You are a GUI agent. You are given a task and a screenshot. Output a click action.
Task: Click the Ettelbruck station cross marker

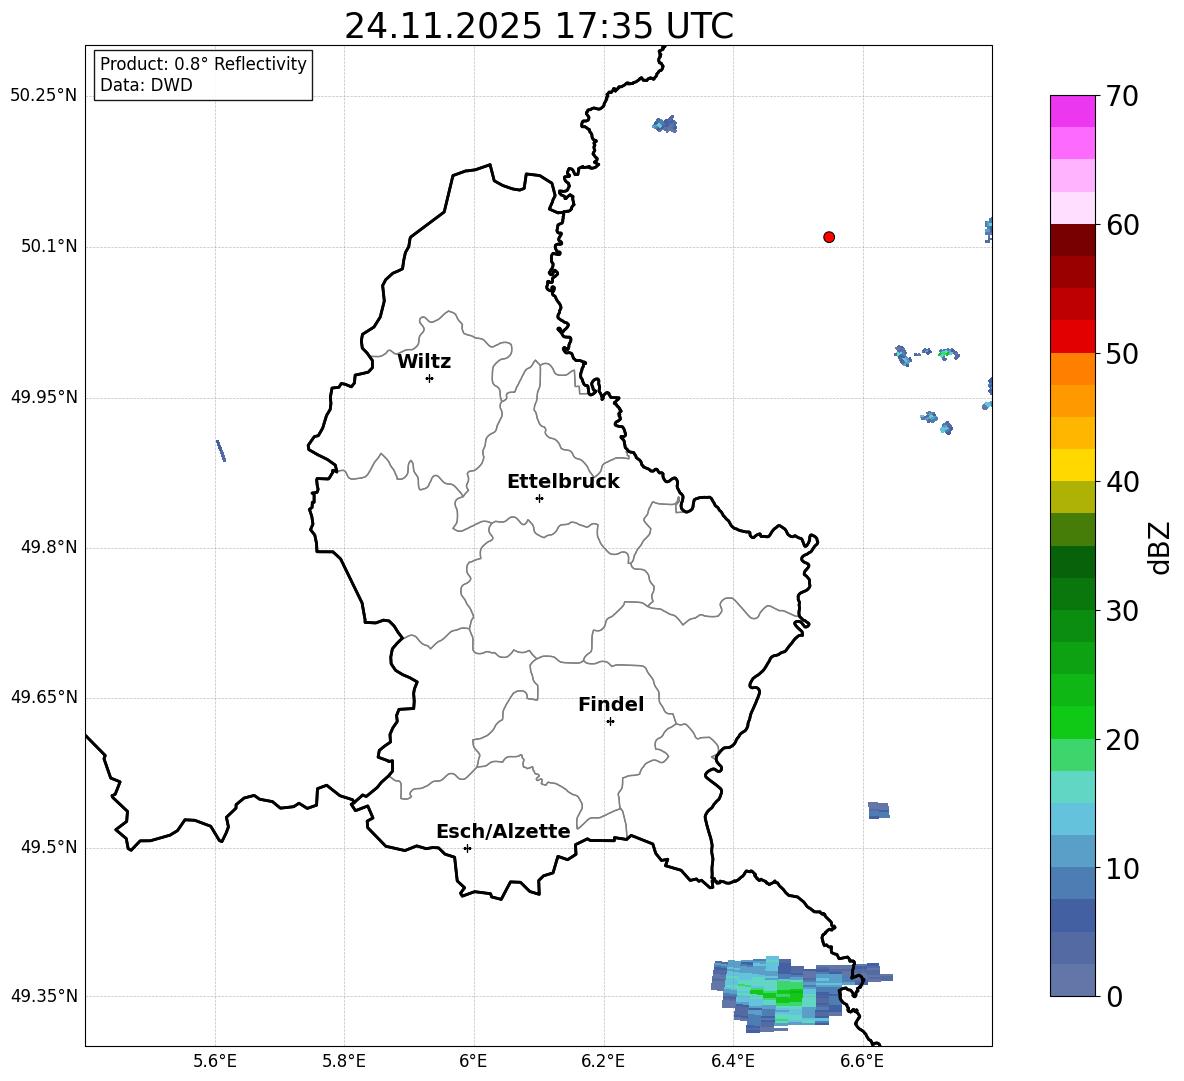(539, 498)
